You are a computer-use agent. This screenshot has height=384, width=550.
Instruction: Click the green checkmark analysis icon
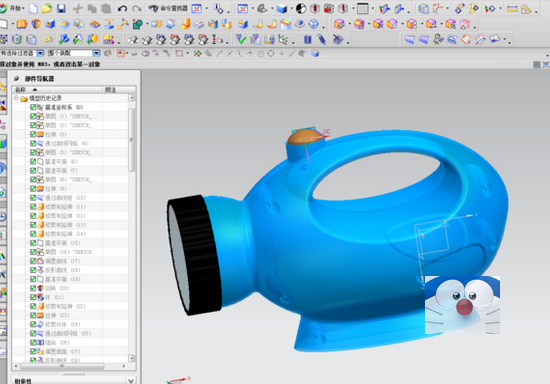click(x=241, y=39)
